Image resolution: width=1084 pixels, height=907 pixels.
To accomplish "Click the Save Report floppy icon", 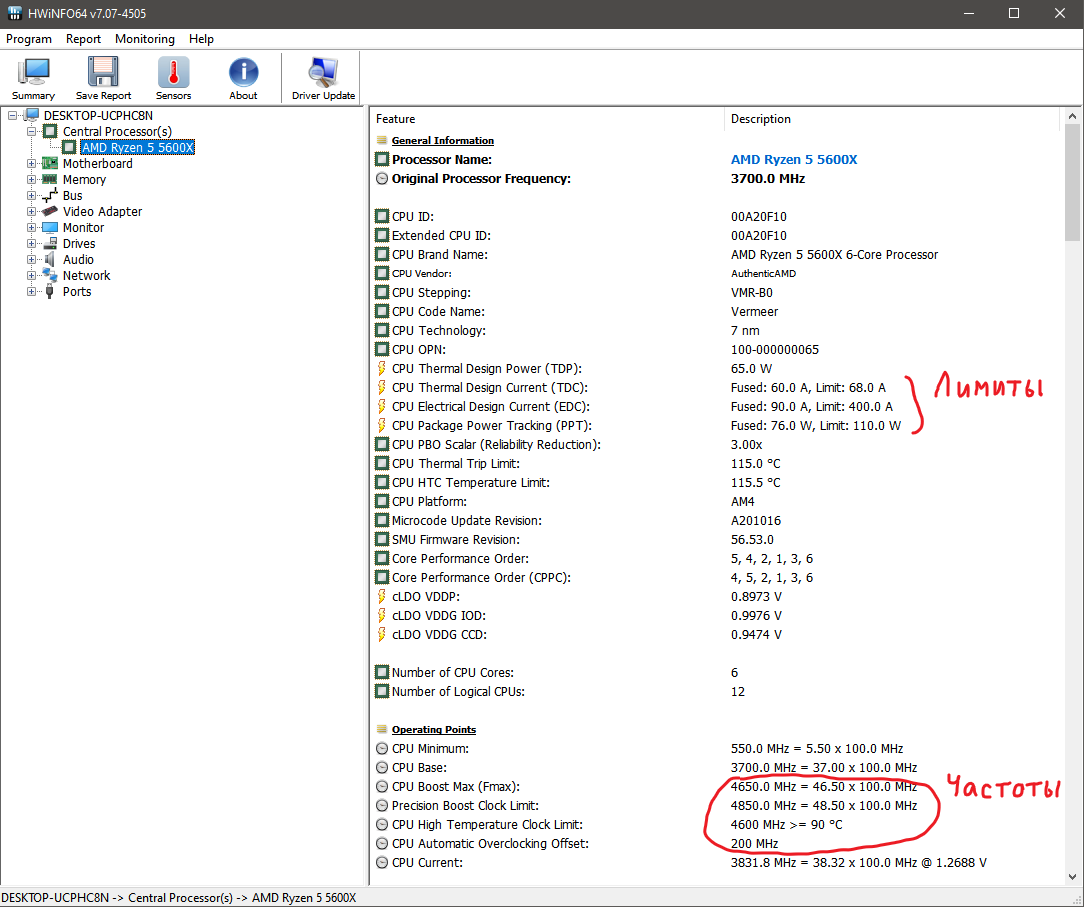I will point(103,72).
